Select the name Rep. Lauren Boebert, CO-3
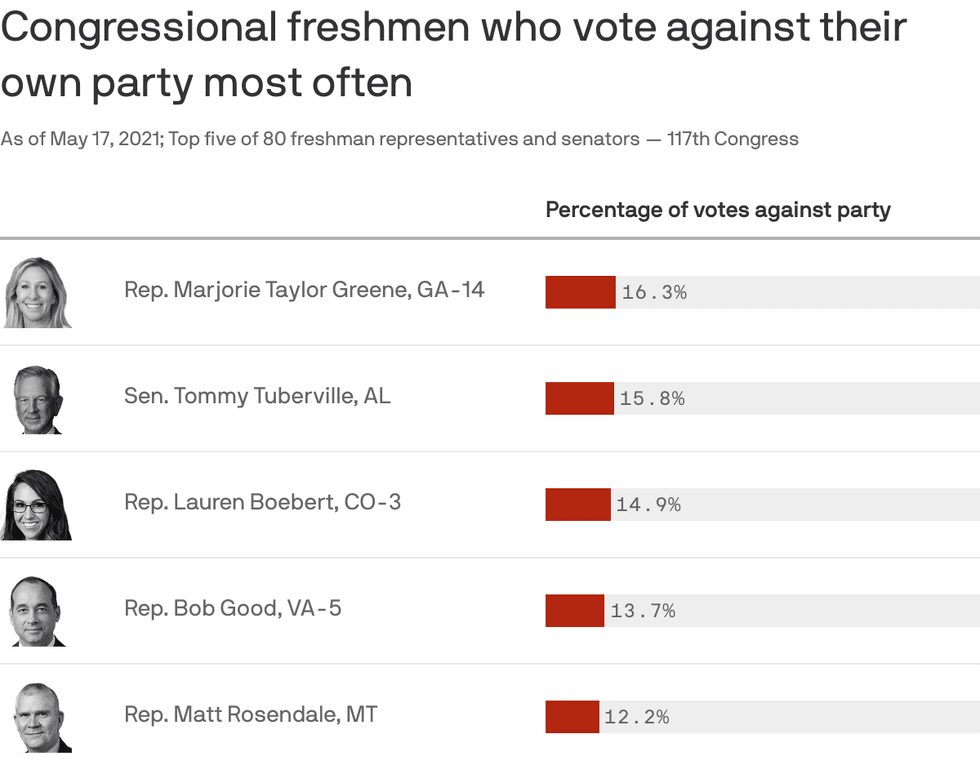The height and width of the screenshot is (769, 980). pos(262,502)
